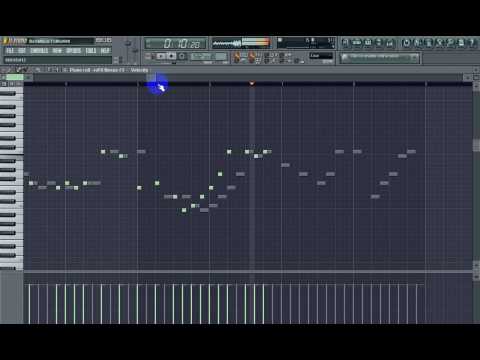
Task: Click the scroll-right button on horizontal scrollbar
Action: 468,77
